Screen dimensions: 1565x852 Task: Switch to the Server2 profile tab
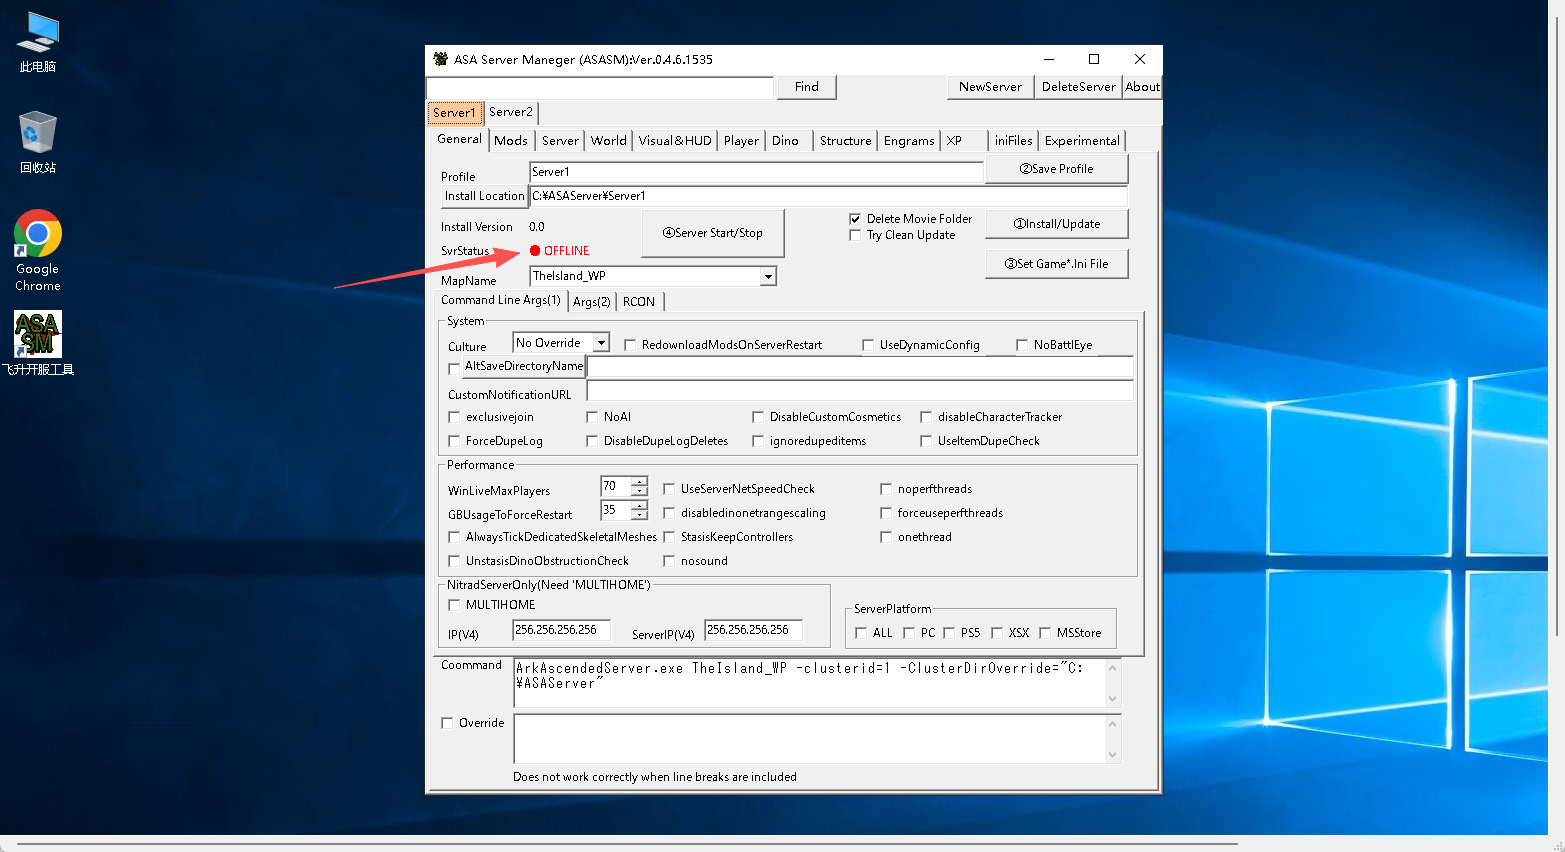[511, 112]
